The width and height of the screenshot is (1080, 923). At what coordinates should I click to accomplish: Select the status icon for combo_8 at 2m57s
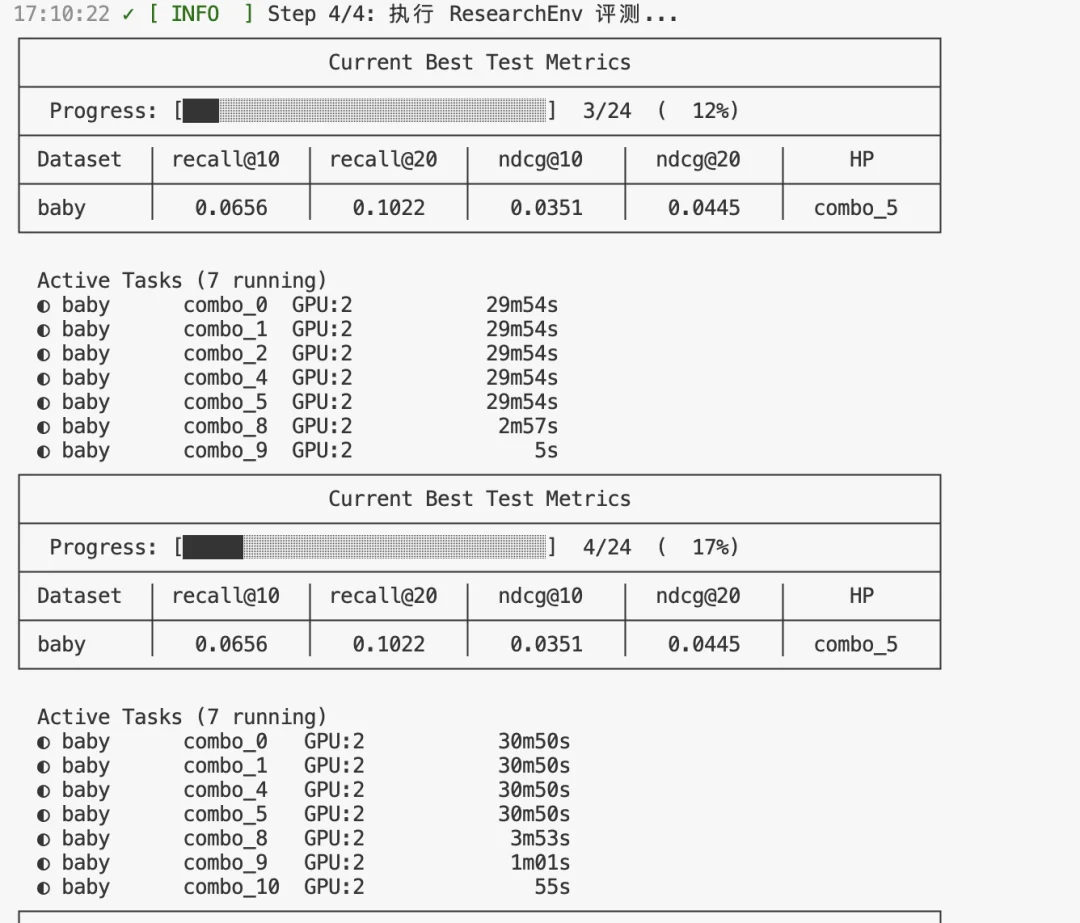pyautogui.click(x=43, y=427)
